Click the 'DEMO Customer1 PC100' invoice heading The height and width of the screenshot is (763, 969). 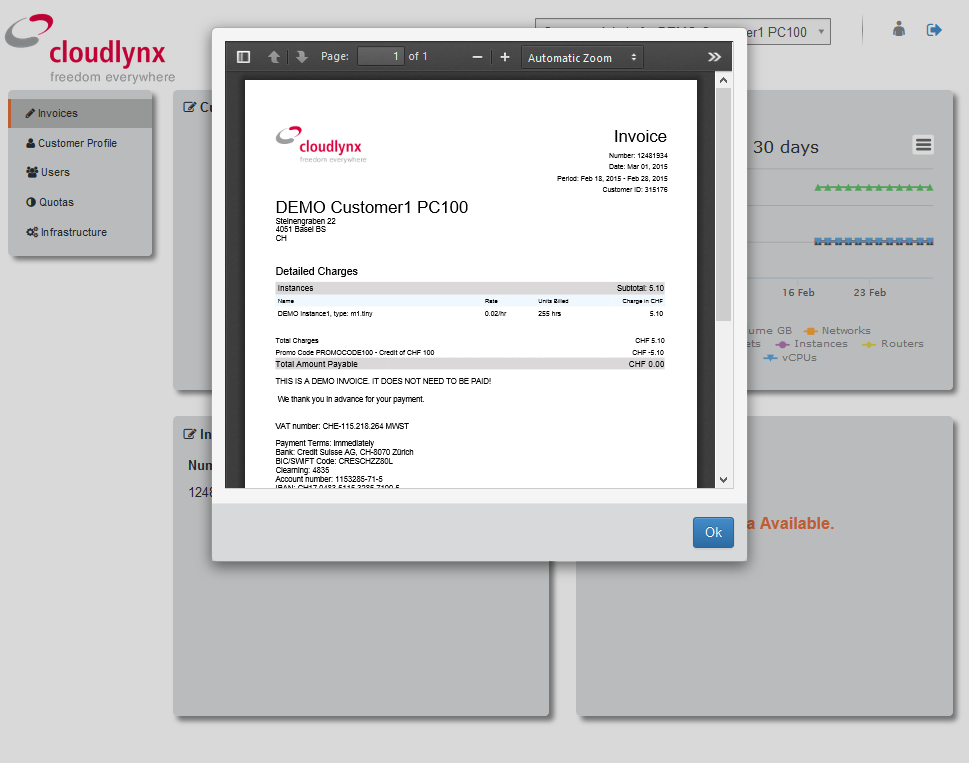click(x=371, y=207)
